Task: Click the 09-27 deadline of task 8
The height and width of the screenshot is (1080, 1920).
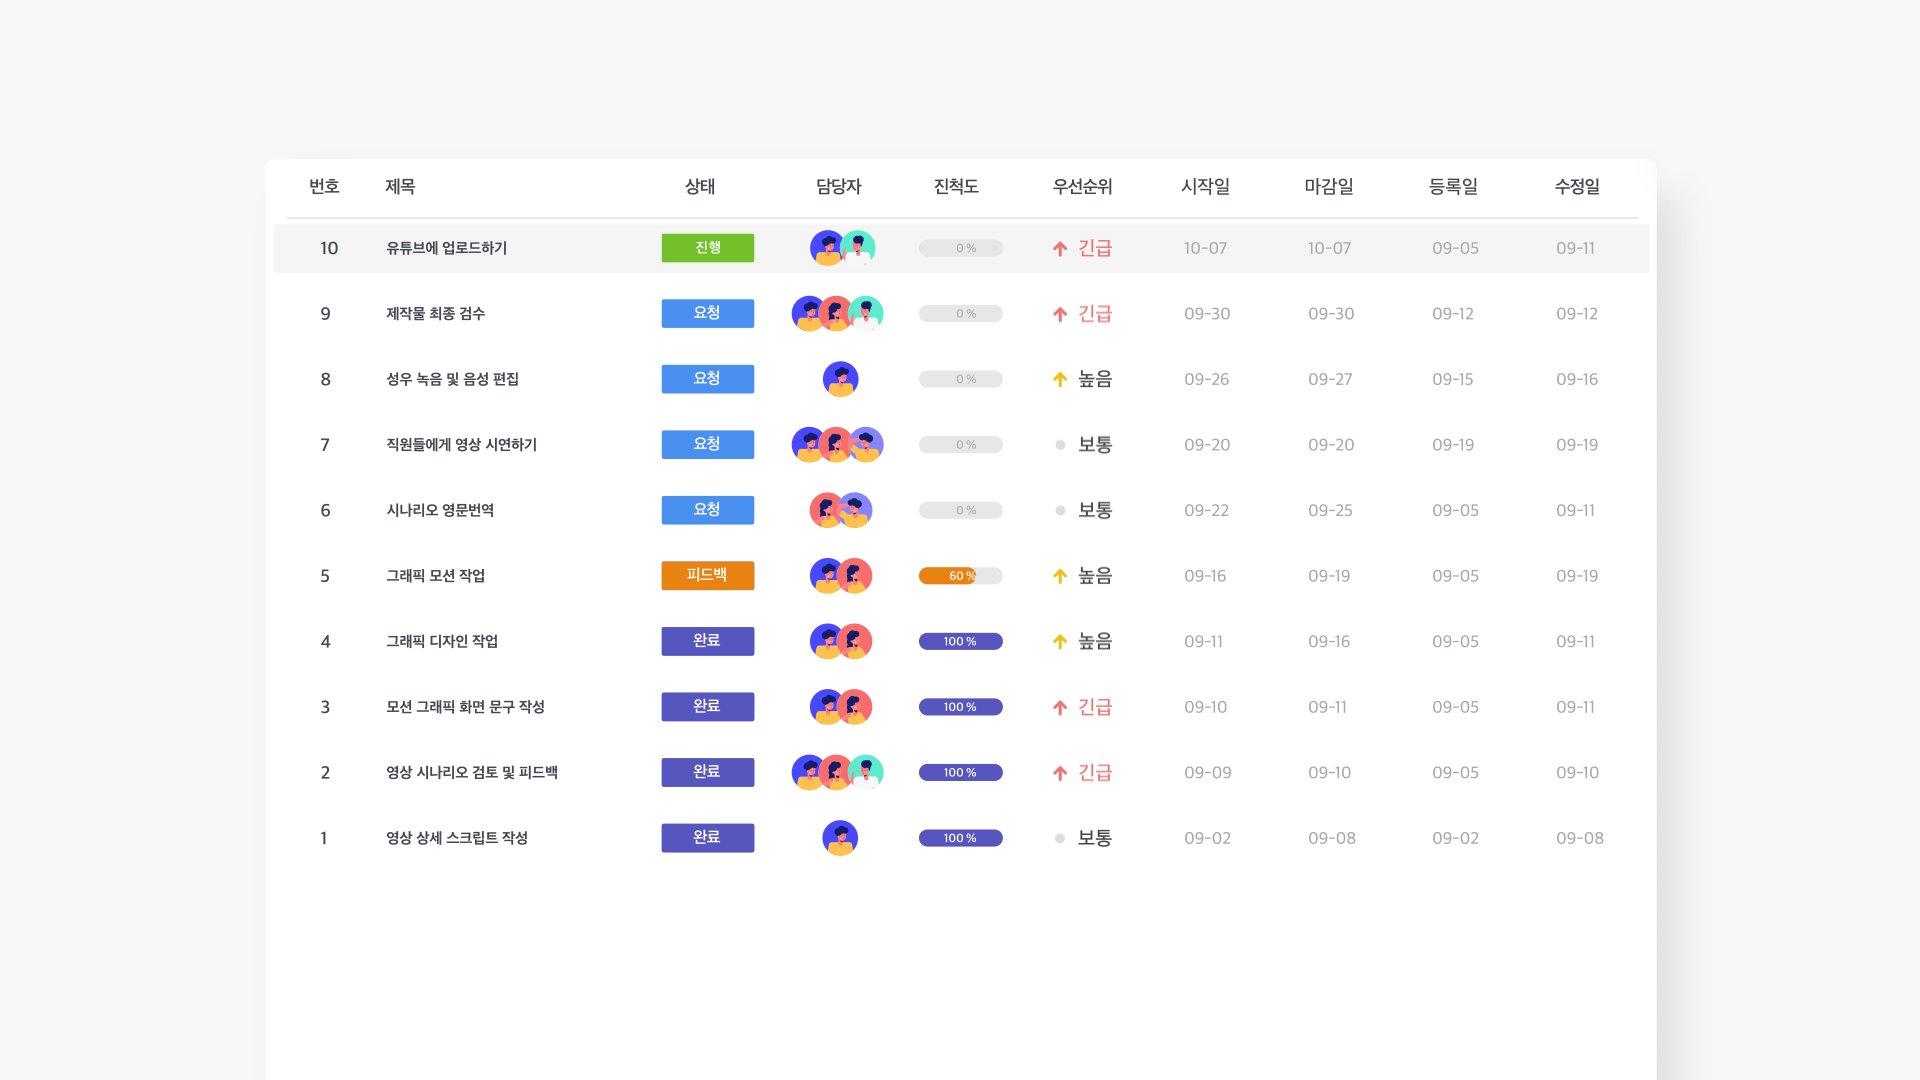Action: [1330, 380]
